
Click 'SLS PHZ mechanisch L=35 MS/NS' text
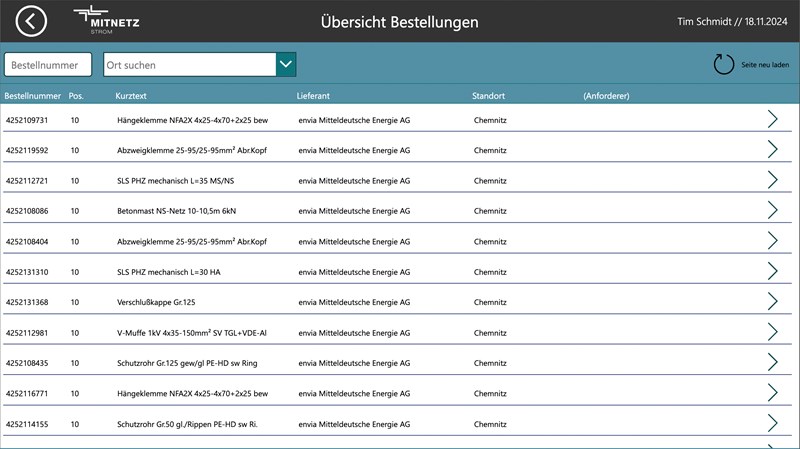(176, 181)
